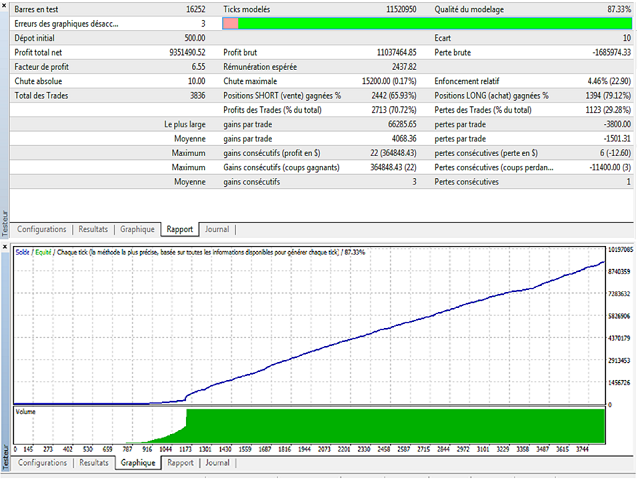Screen dimensions: 640x480
Task: Select modelling quality value 87.33%
Action: pos(619,9)
